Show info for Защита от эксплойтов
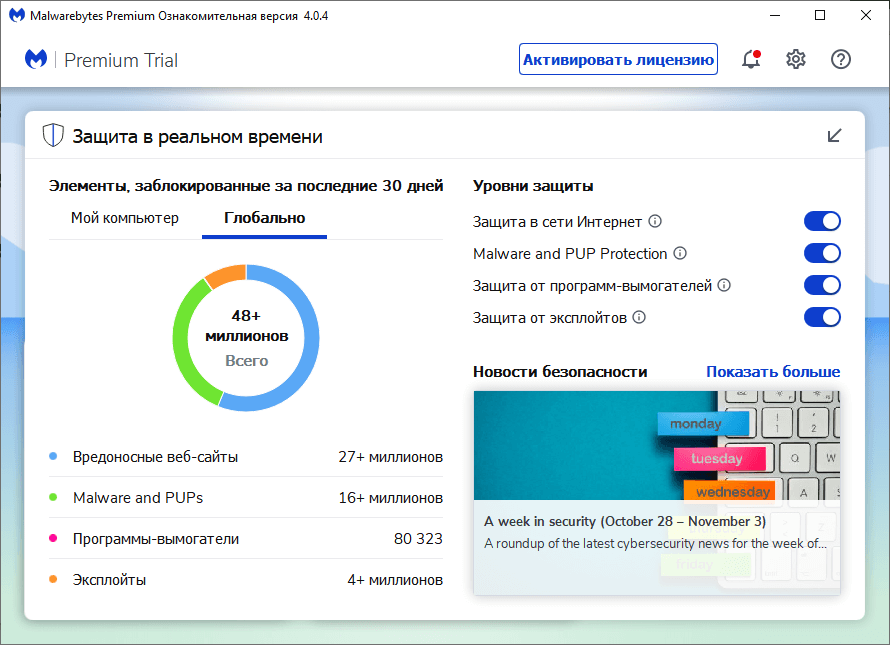This screenshot has width=890, height=645. [639, 317]
